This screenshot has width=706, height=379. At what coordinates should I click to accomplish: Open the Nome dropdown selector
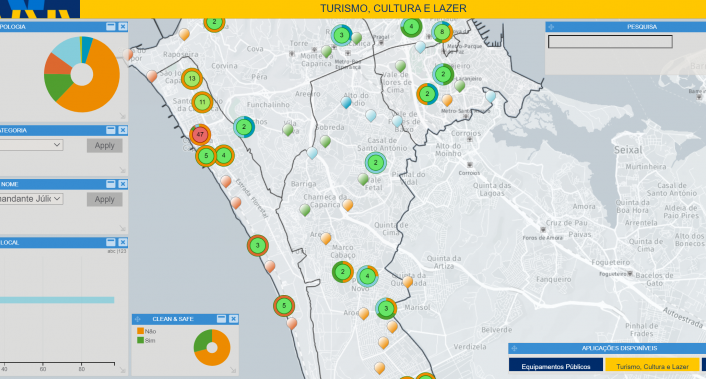(31, 199)
